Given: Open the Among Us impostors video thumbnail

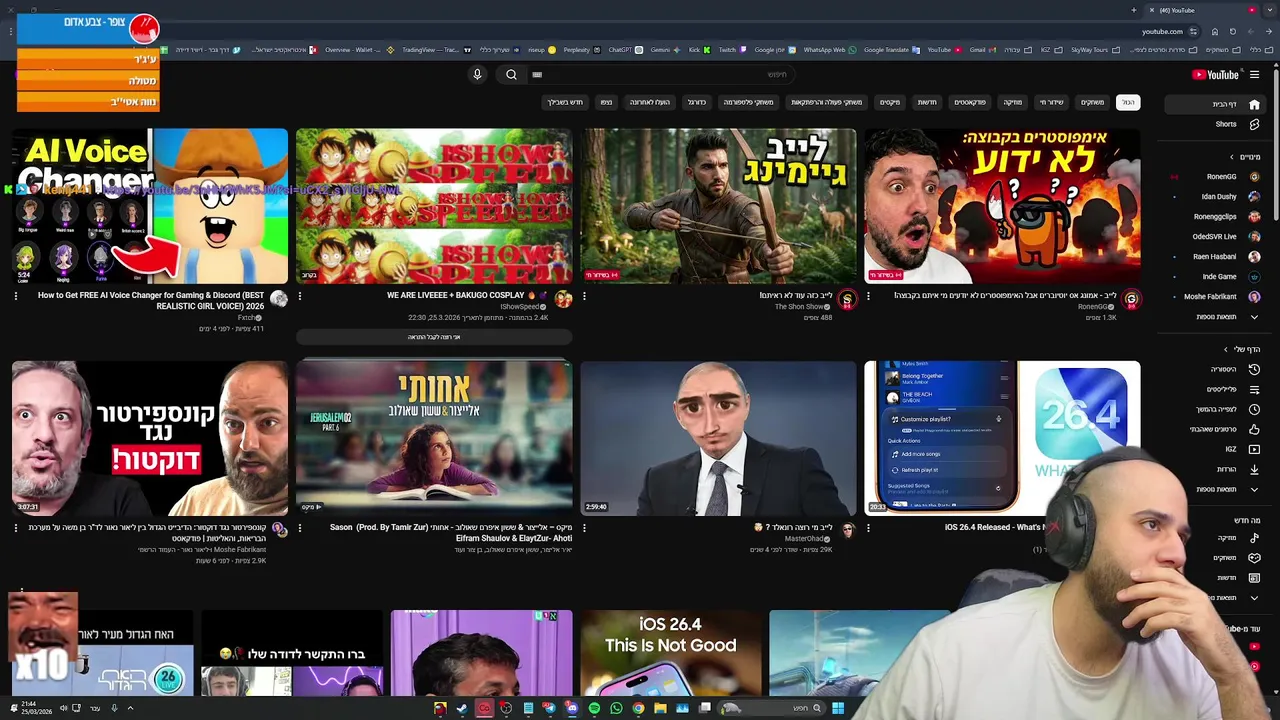Looking at the screenshot, I should pyautogui.click(x=1002, y=206).
